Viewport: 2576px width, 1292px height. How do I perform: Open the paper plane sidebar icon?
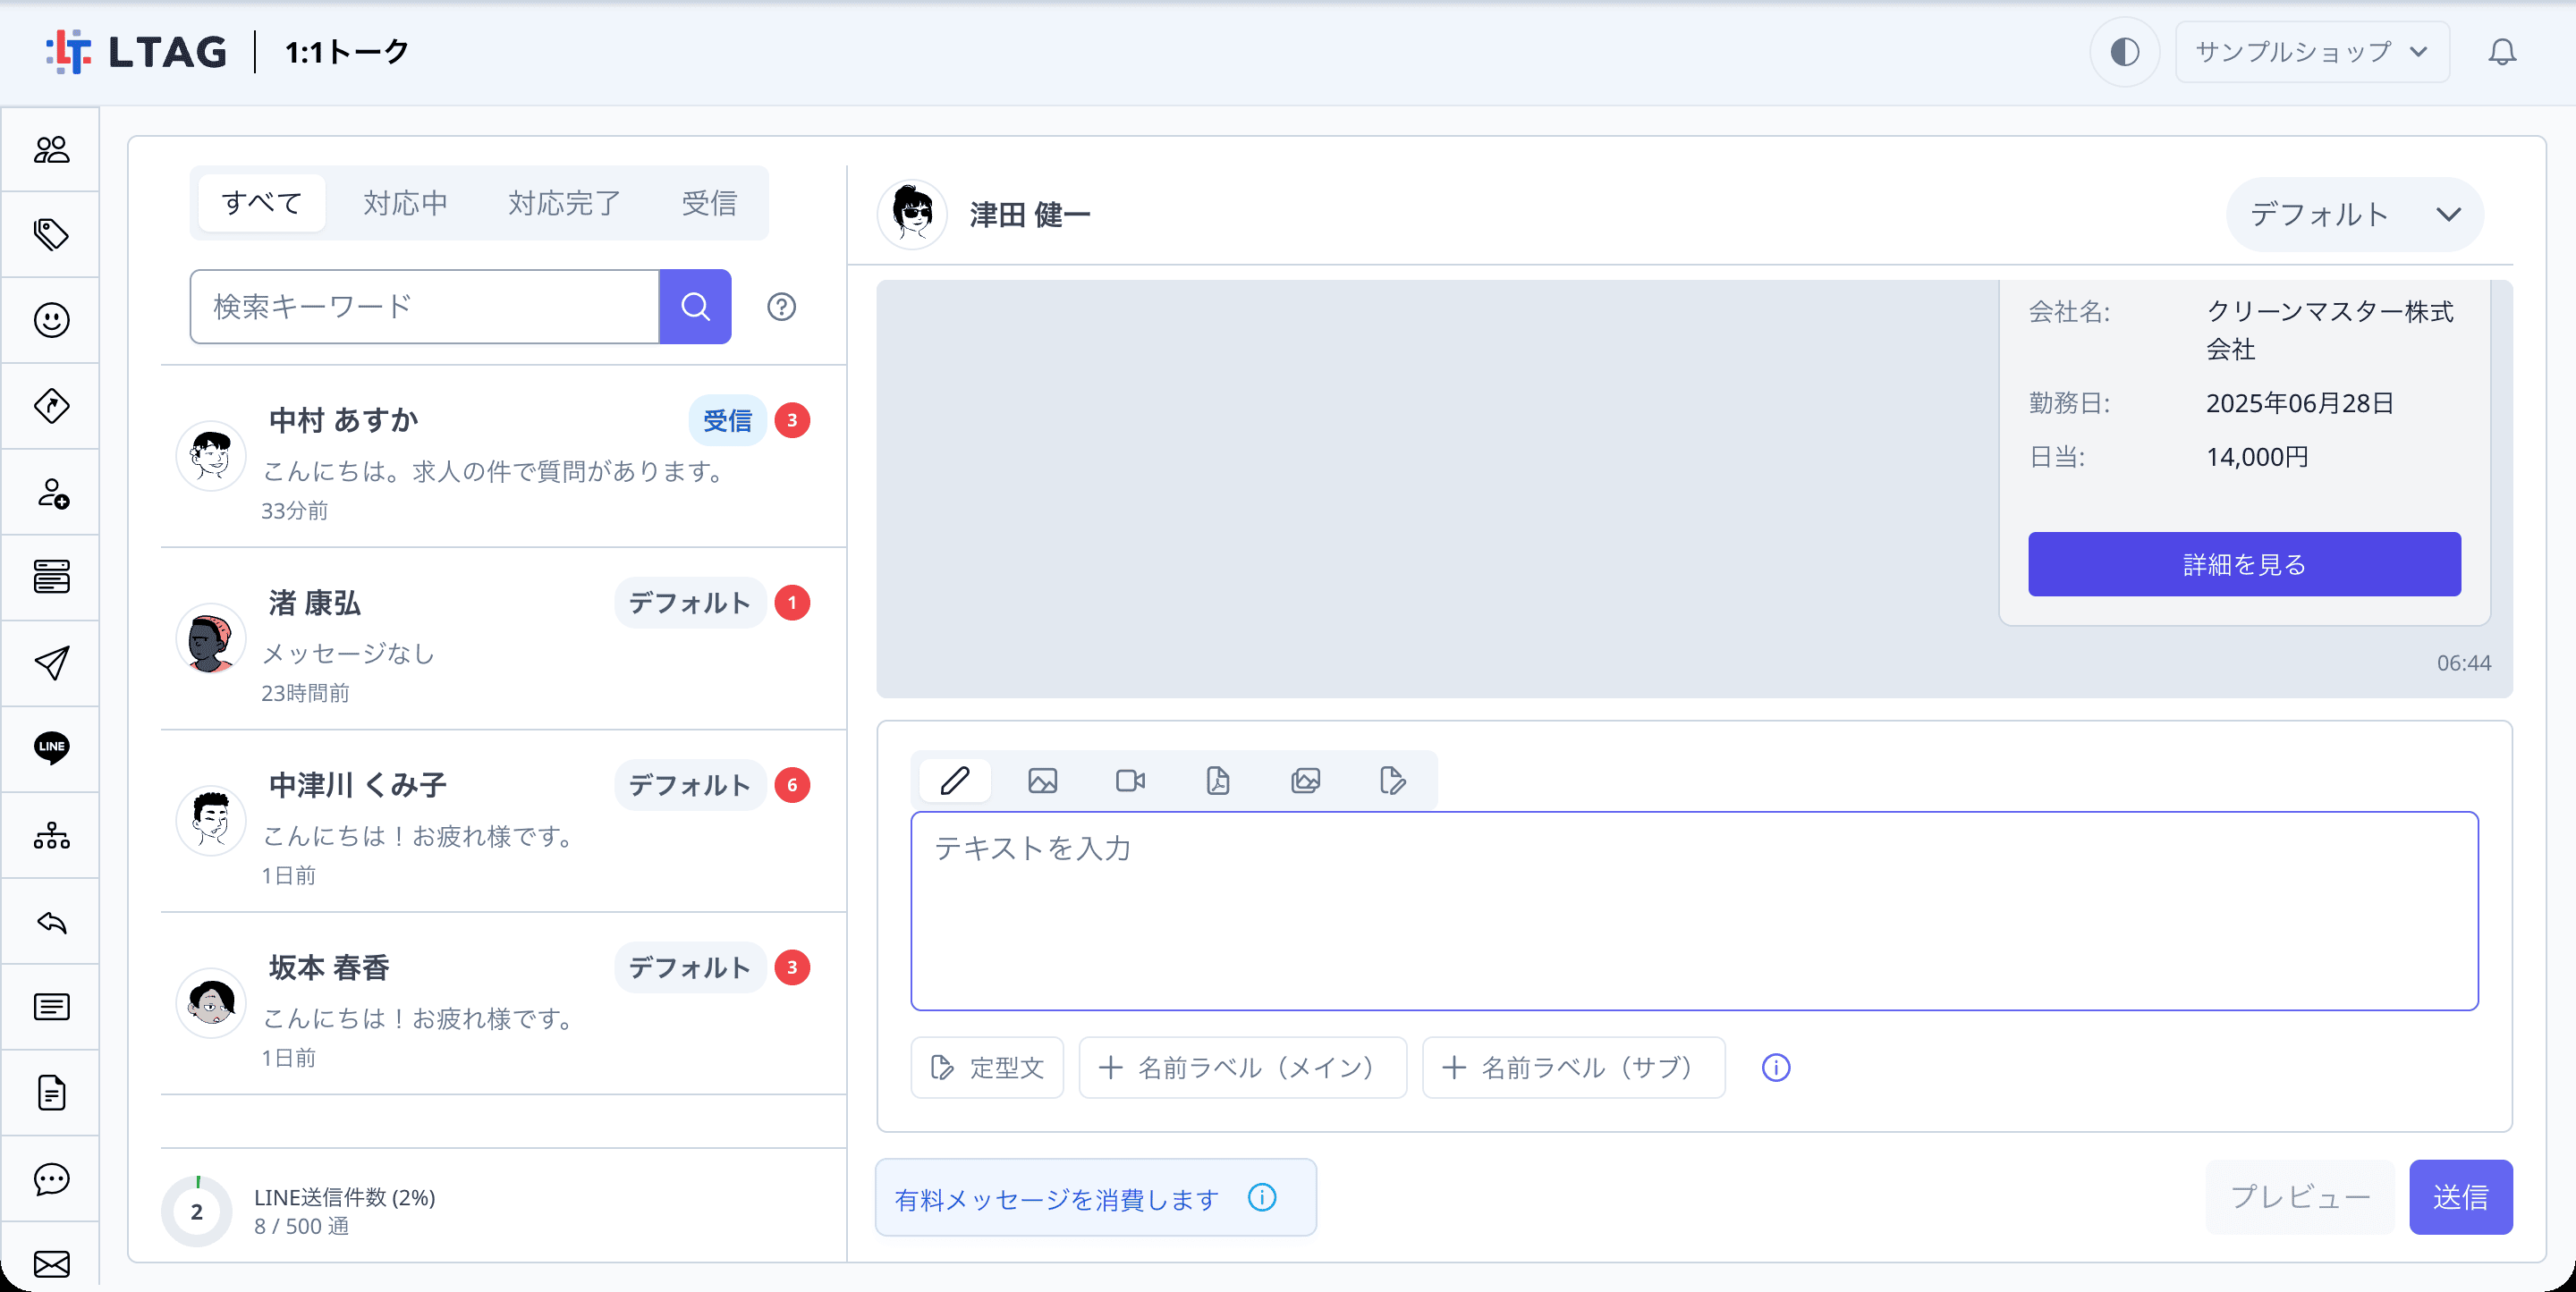(51, 663)
